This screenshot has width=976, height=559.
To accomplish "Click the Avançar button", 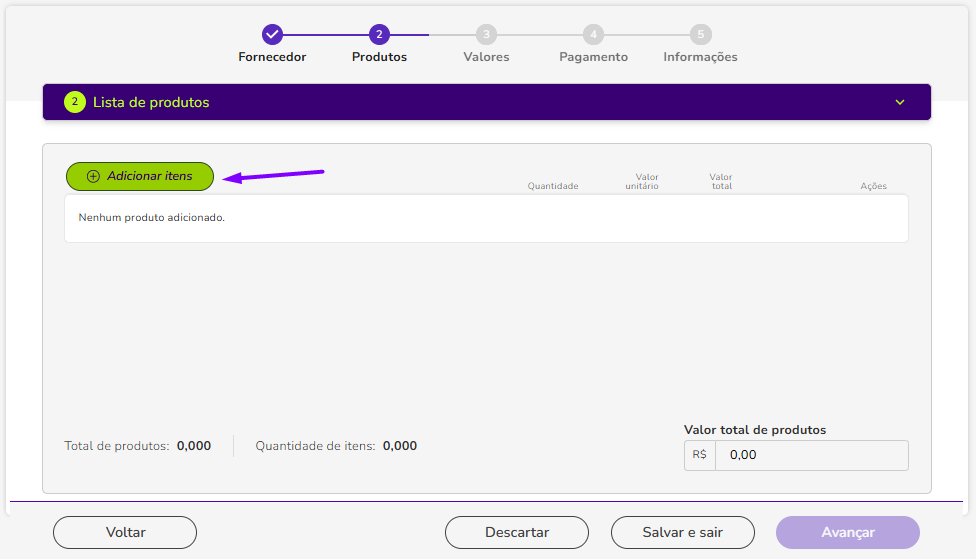I will pos(848,532).
